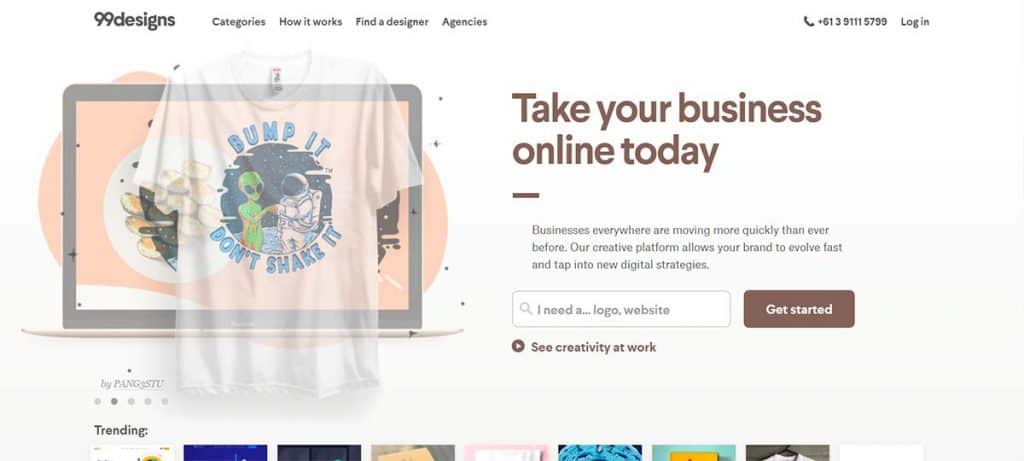Screen dimensions: 1024x461
Task: Click the play icon for creativity at work
Action: [x=518, y=347]
